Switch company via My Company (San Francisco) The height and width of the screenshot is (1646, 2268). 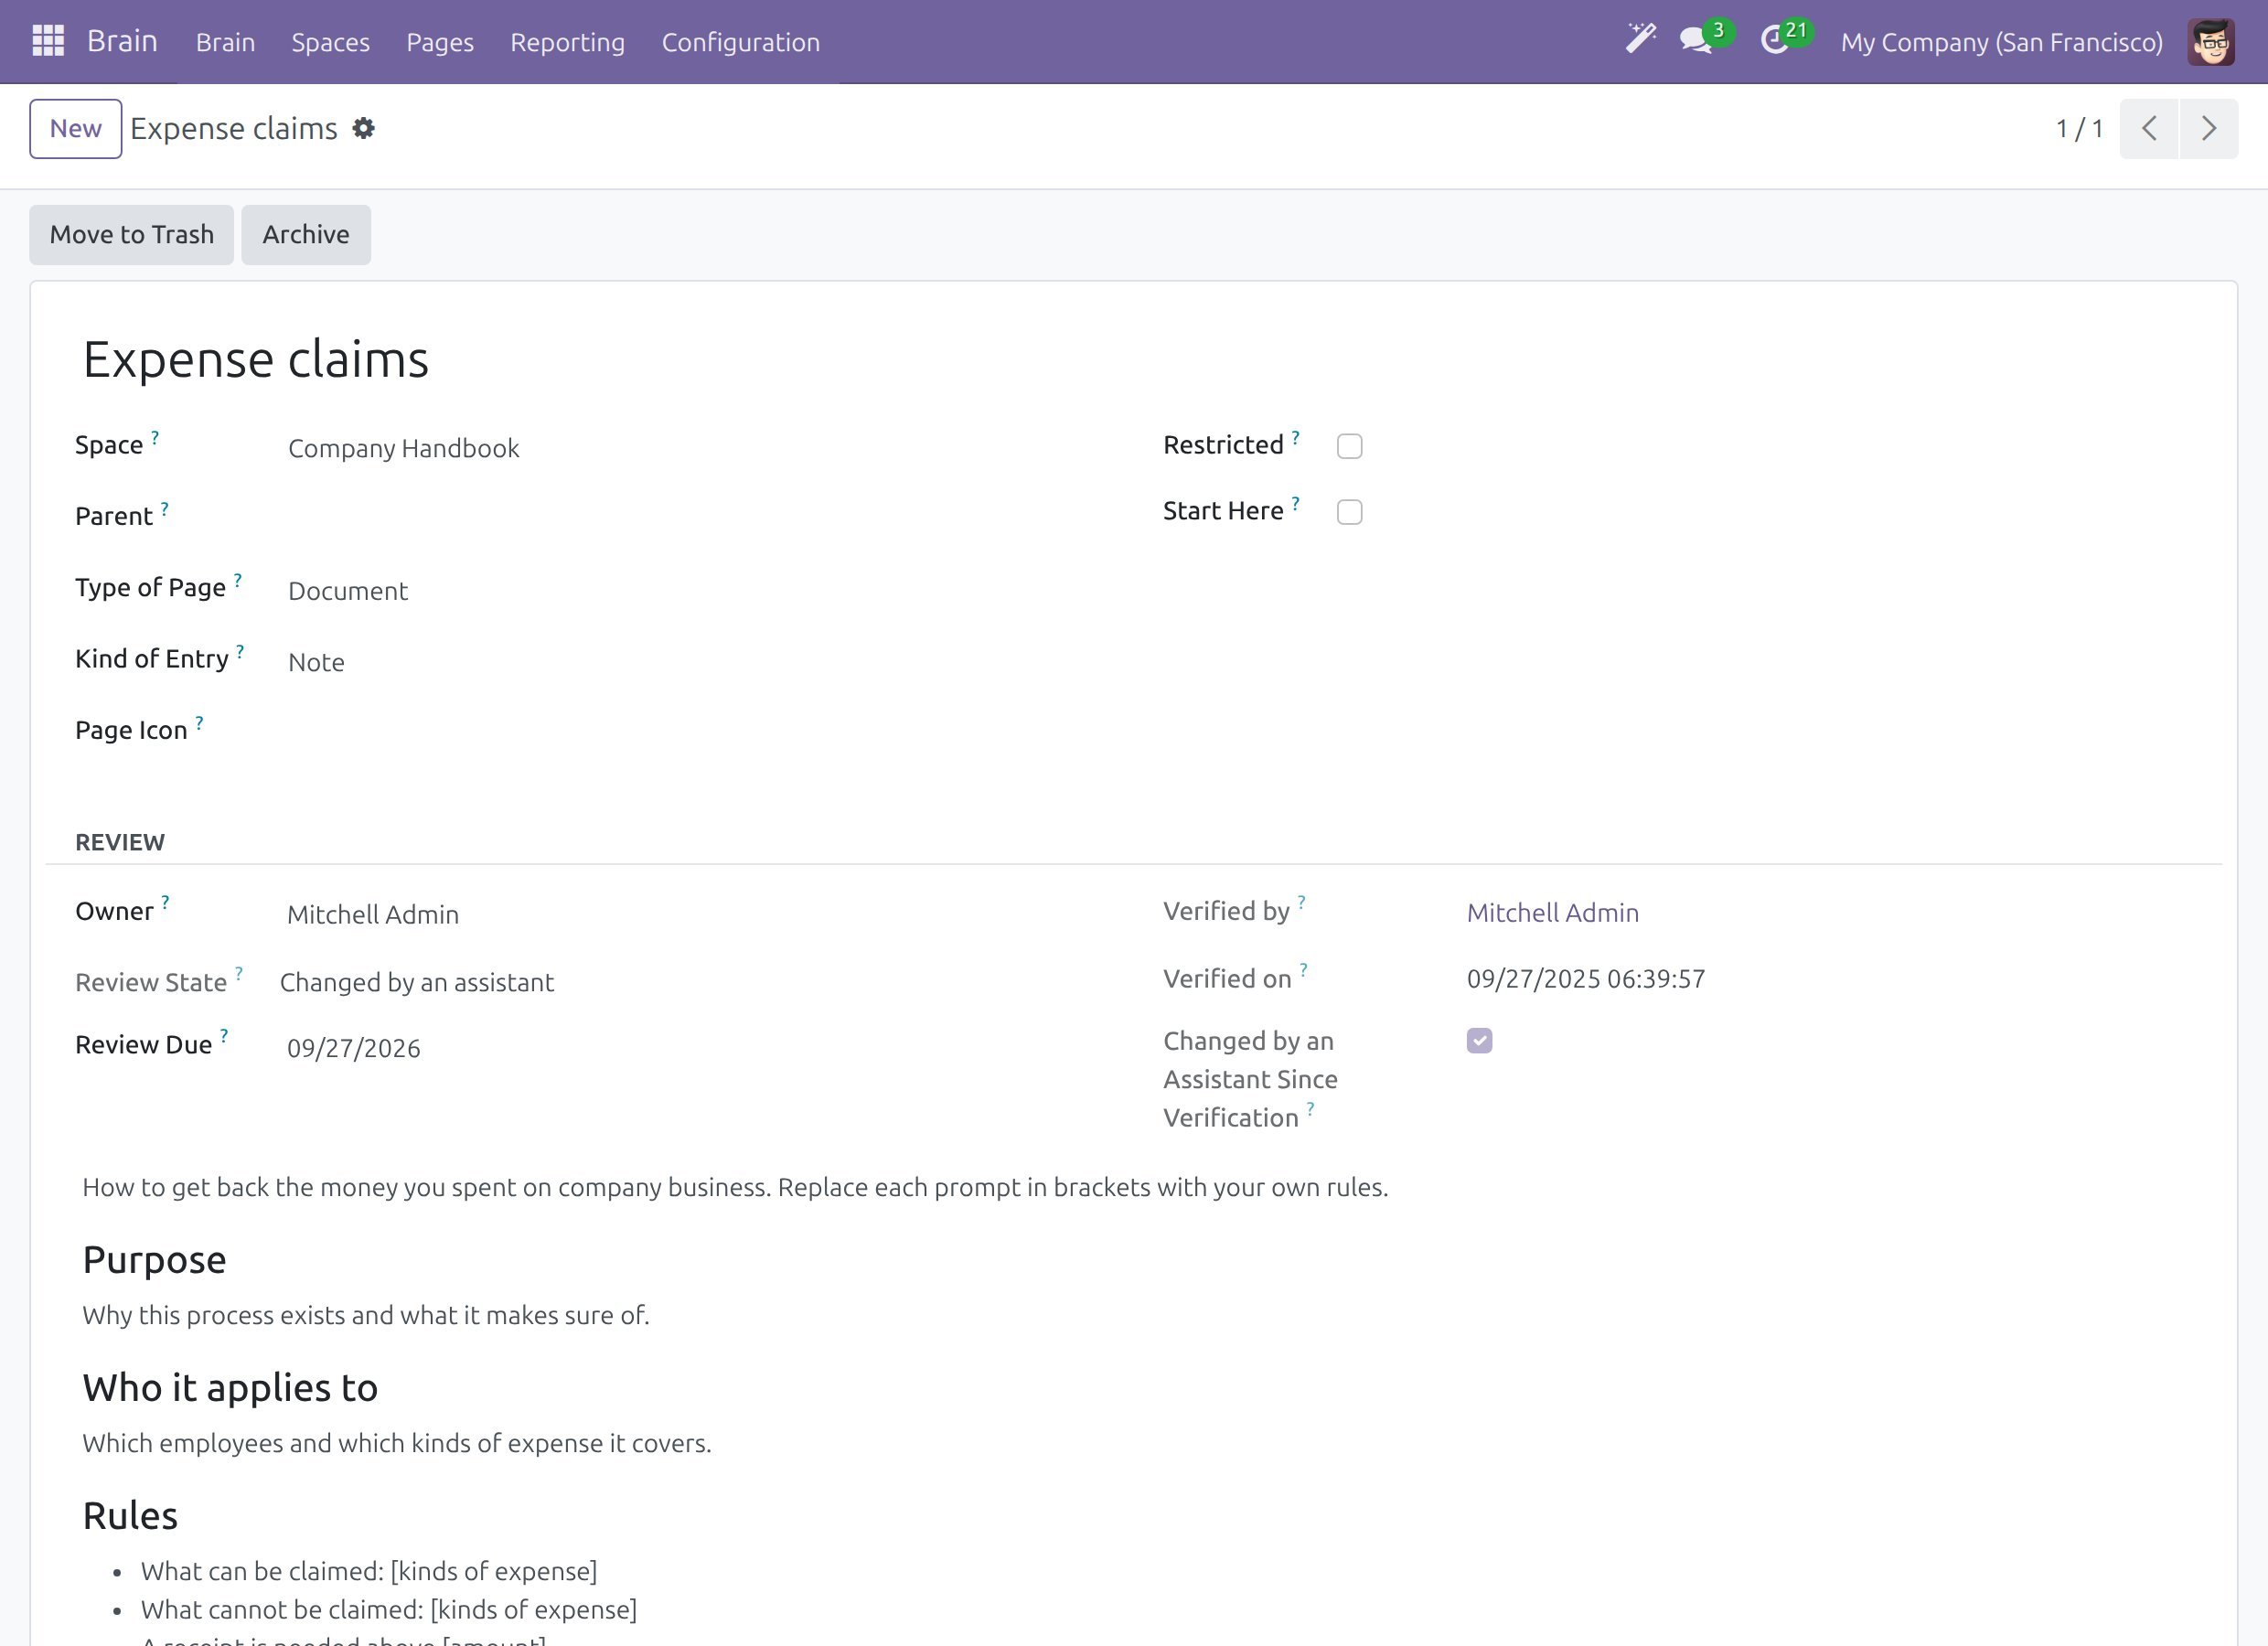2001,42
